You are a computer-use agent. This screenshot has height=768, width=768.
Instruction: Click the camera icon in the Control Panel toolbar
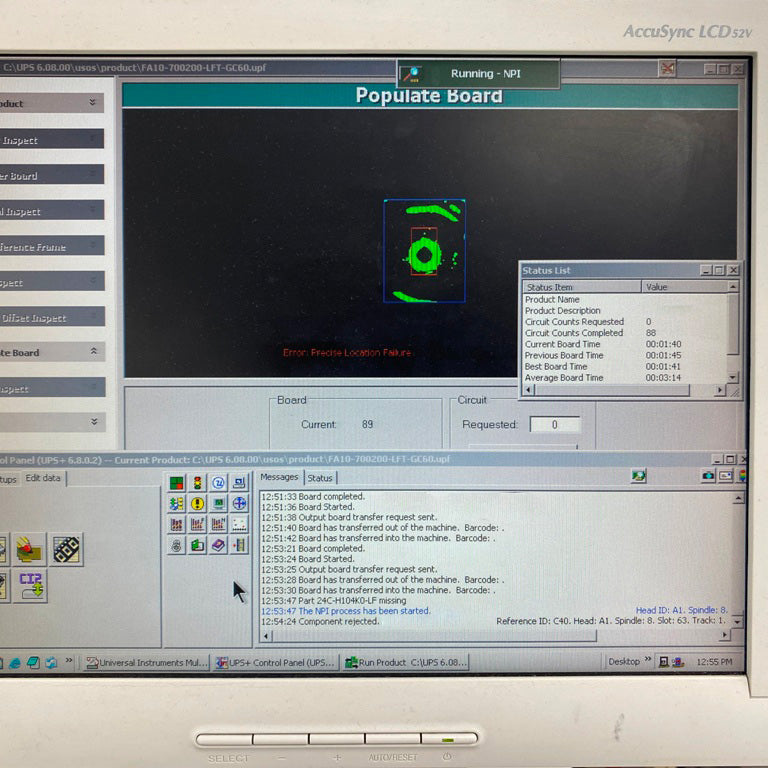(x=708, y=476)
